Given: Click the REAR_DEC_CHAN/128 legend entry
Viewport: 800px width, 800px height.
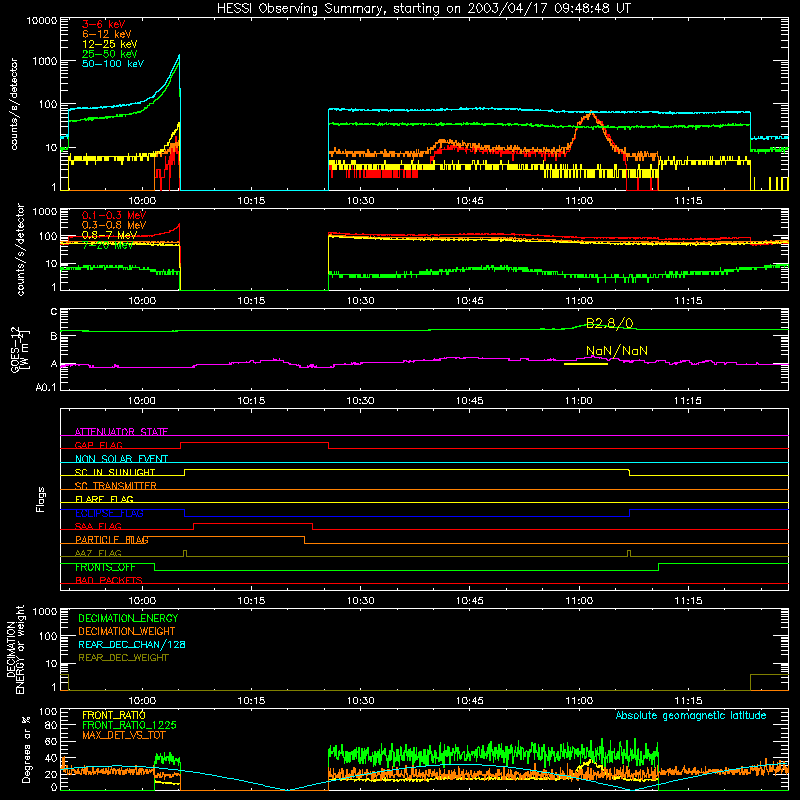Looking at the screenshot, I should click(132, 644).
